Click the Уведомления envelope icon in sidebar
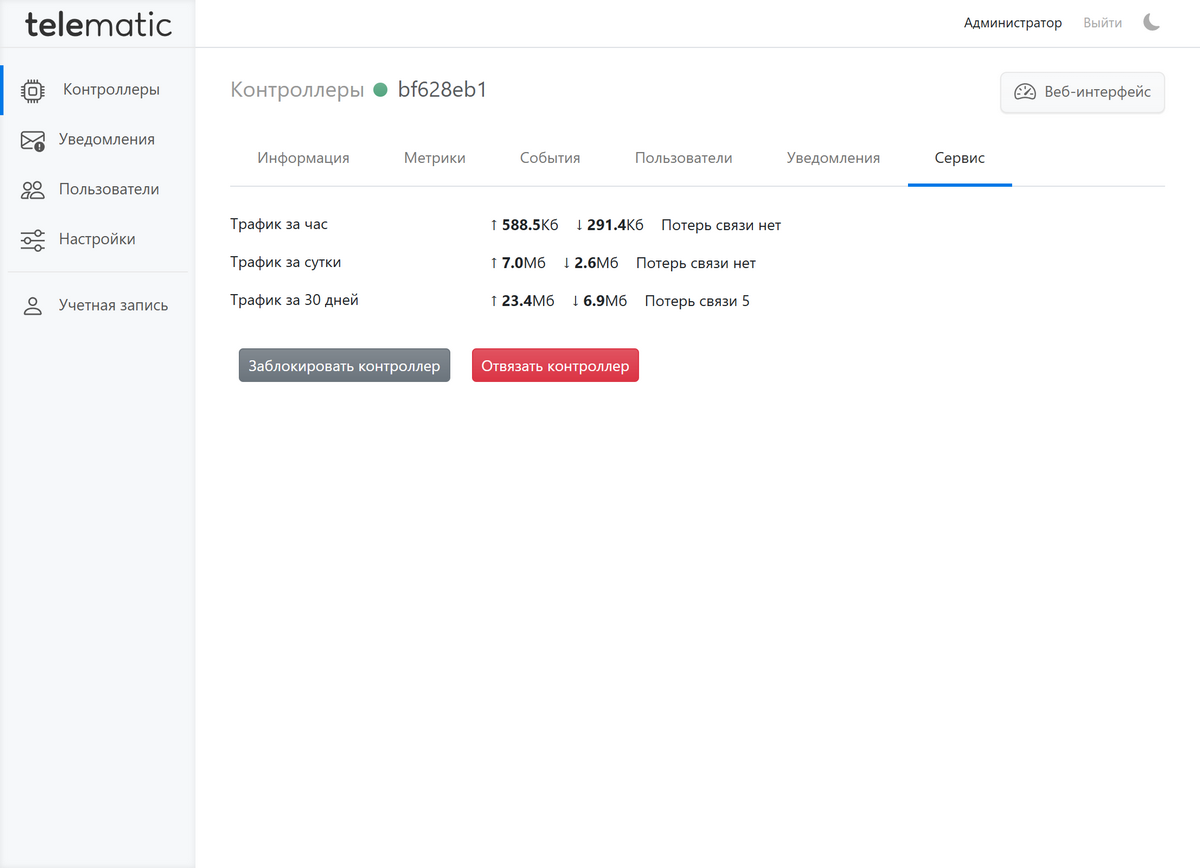The image size is (1200, 868). coord(33,140)
